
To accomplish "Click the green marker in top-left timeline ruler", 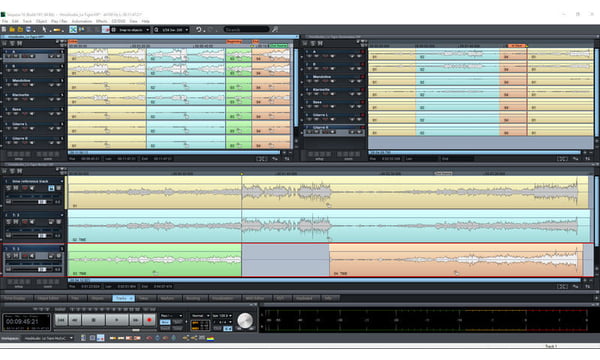I will pos(279,46).
